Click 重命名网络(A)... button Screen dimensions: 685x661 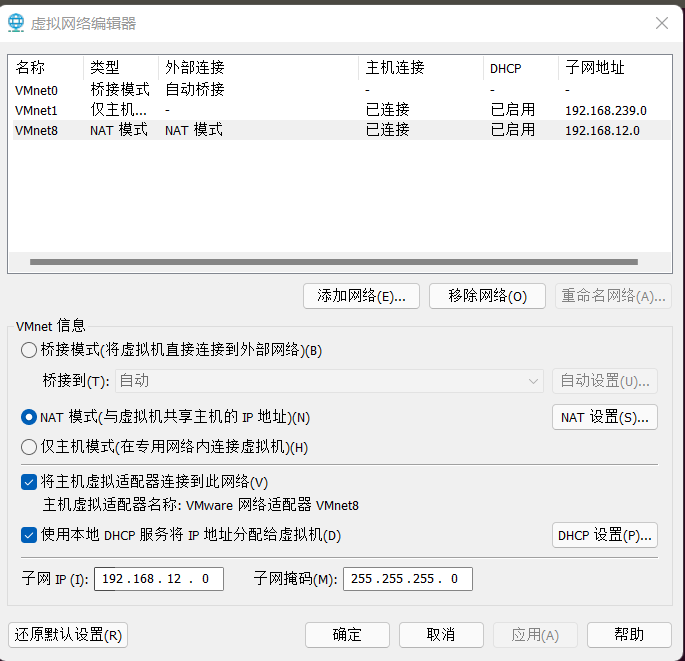[613, 296]
